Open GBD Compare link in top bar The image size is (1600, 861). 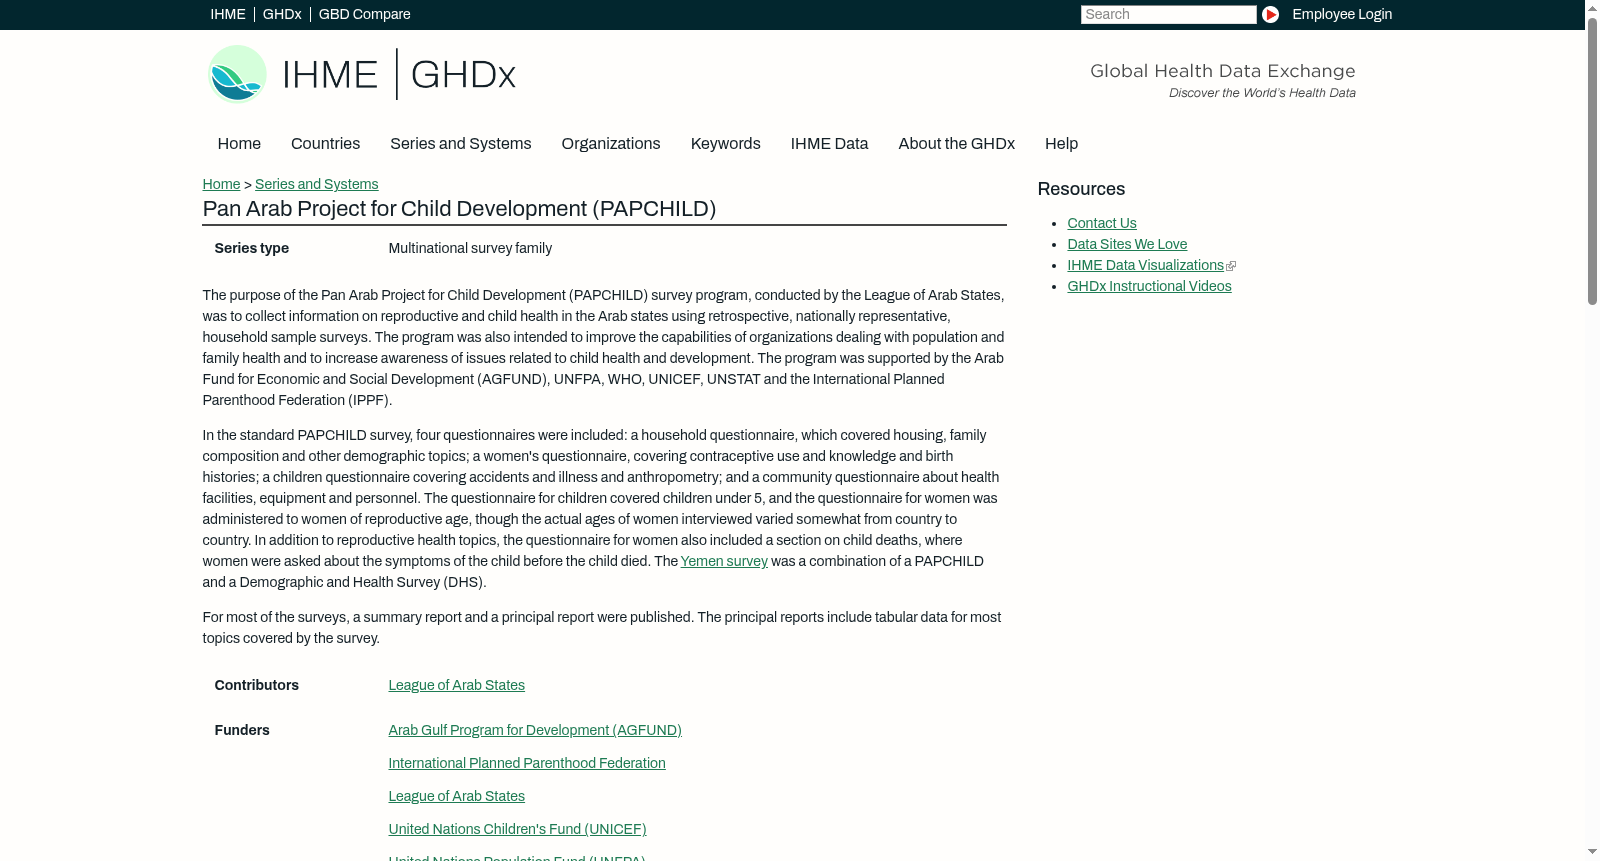(x=365, y=14)
